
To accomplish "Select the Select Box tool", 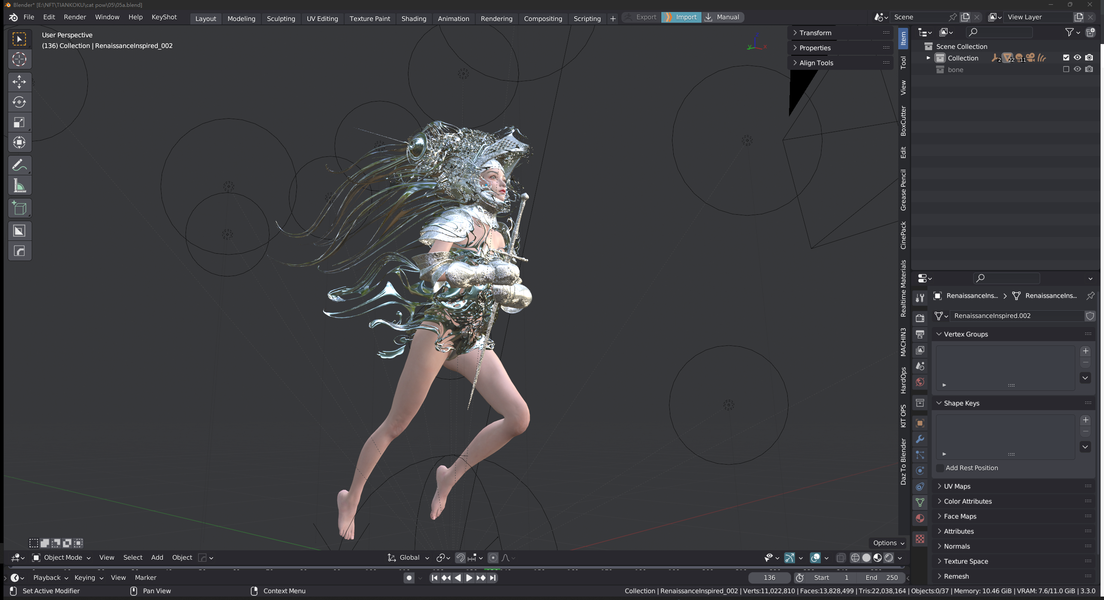I will click(x=19, y=39).
